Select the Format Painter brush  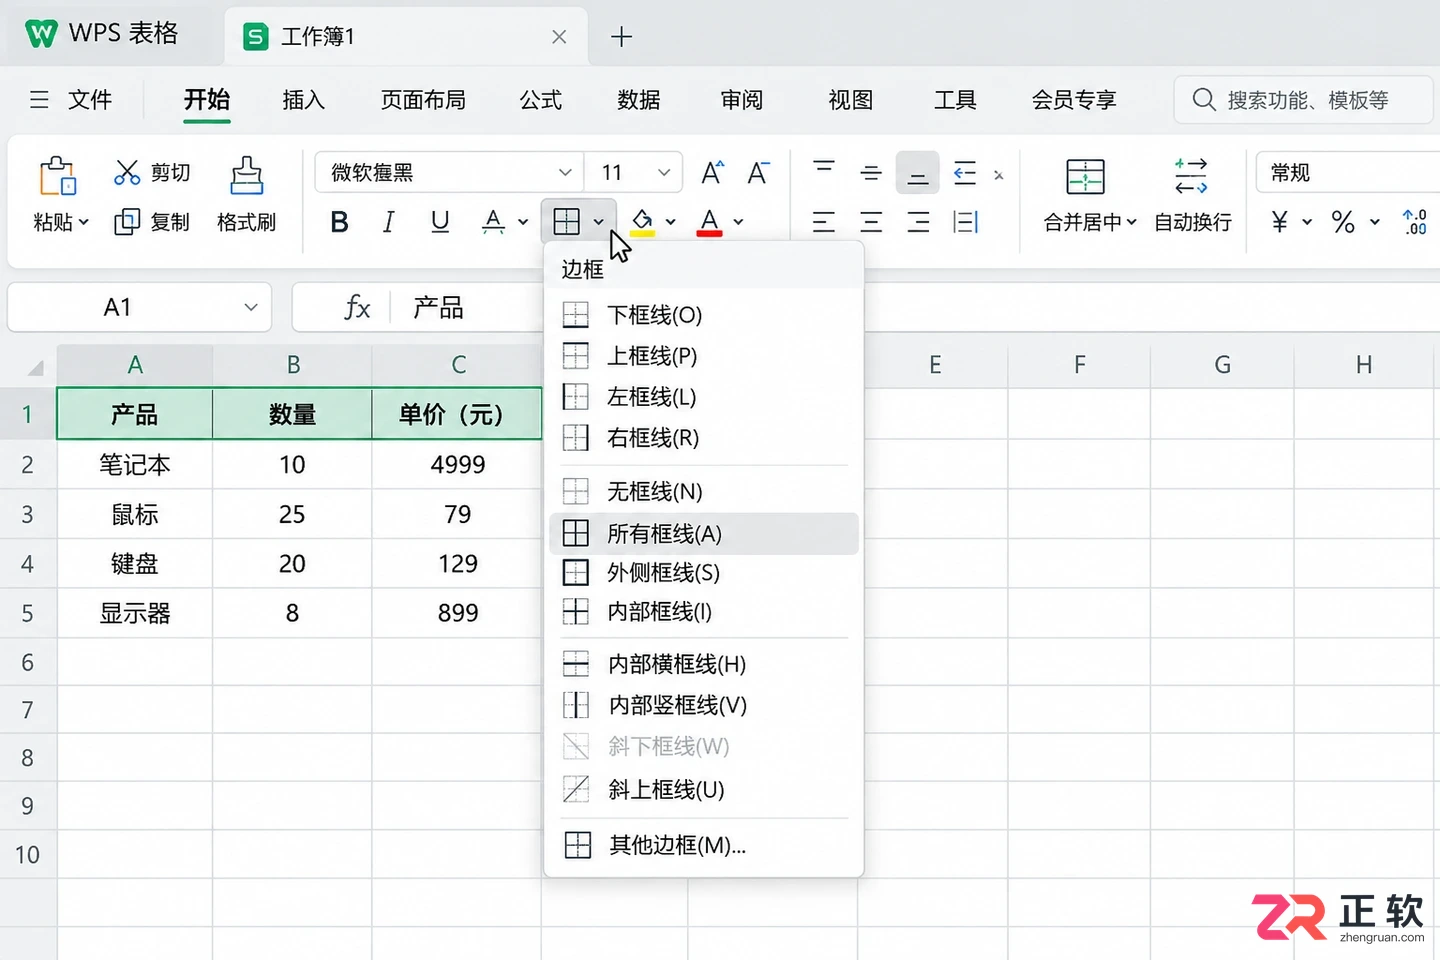(246, 176)
